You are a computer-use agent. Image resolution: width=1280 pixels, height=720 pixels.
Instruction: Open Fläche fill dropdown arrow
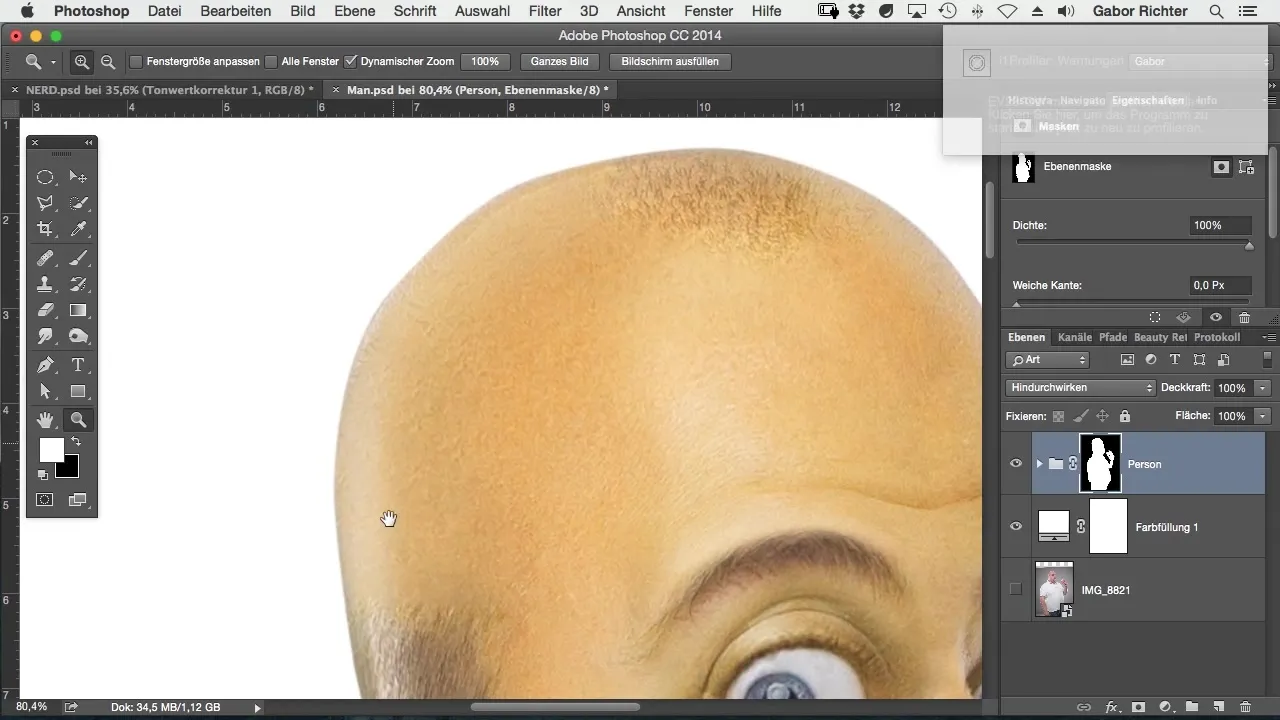click(1264, 416)
